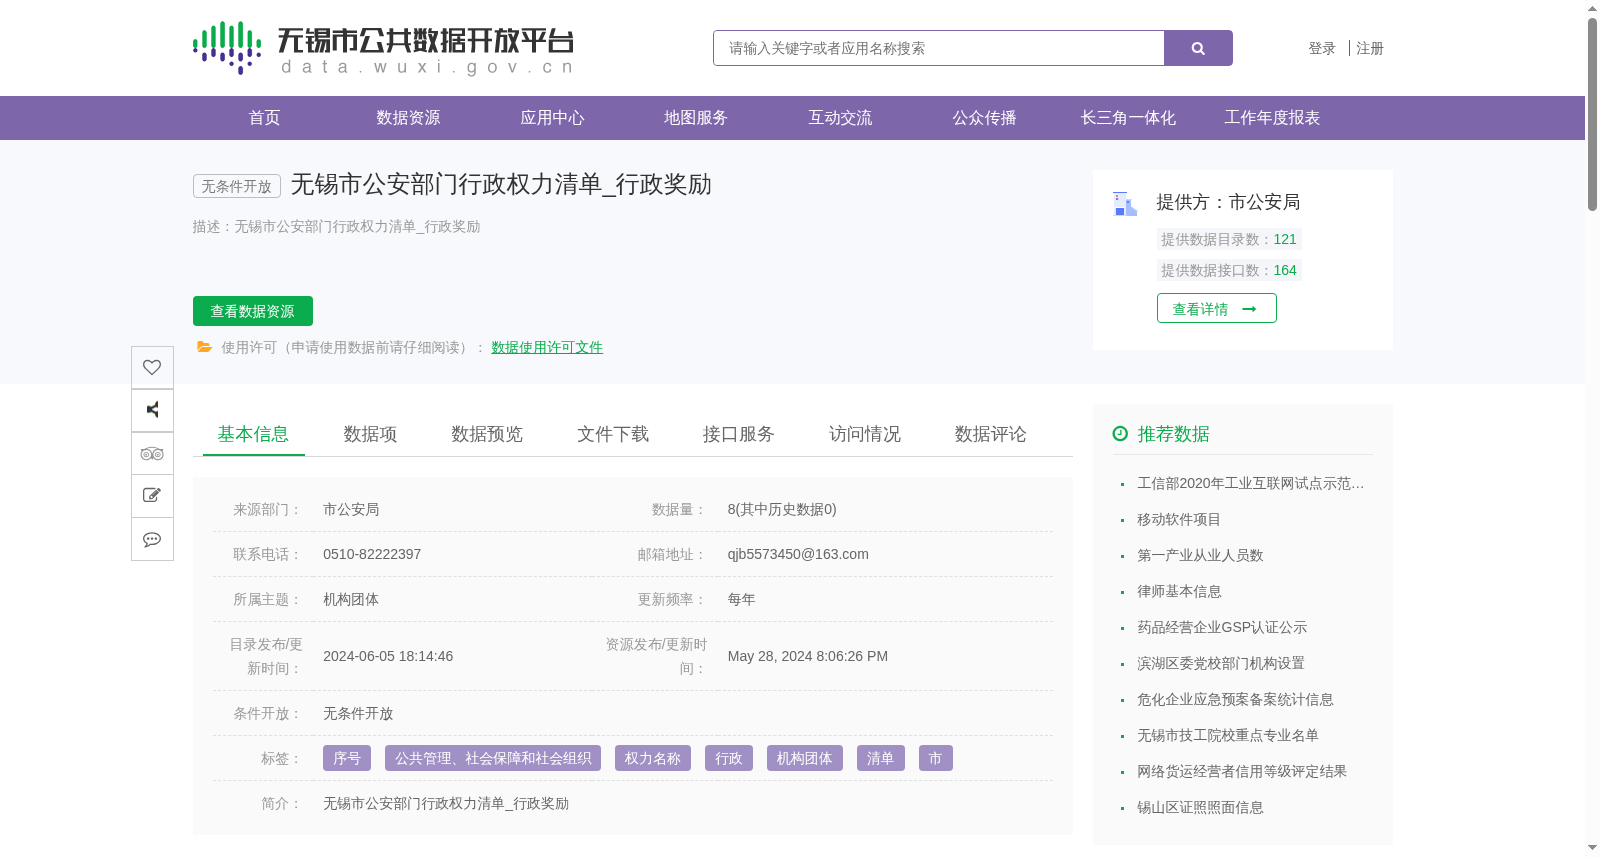Image resolution: width=1600 pixels, height=857 pixels.
Task: Click the 权力名称 tag
Action: click(x=653, y=758)
